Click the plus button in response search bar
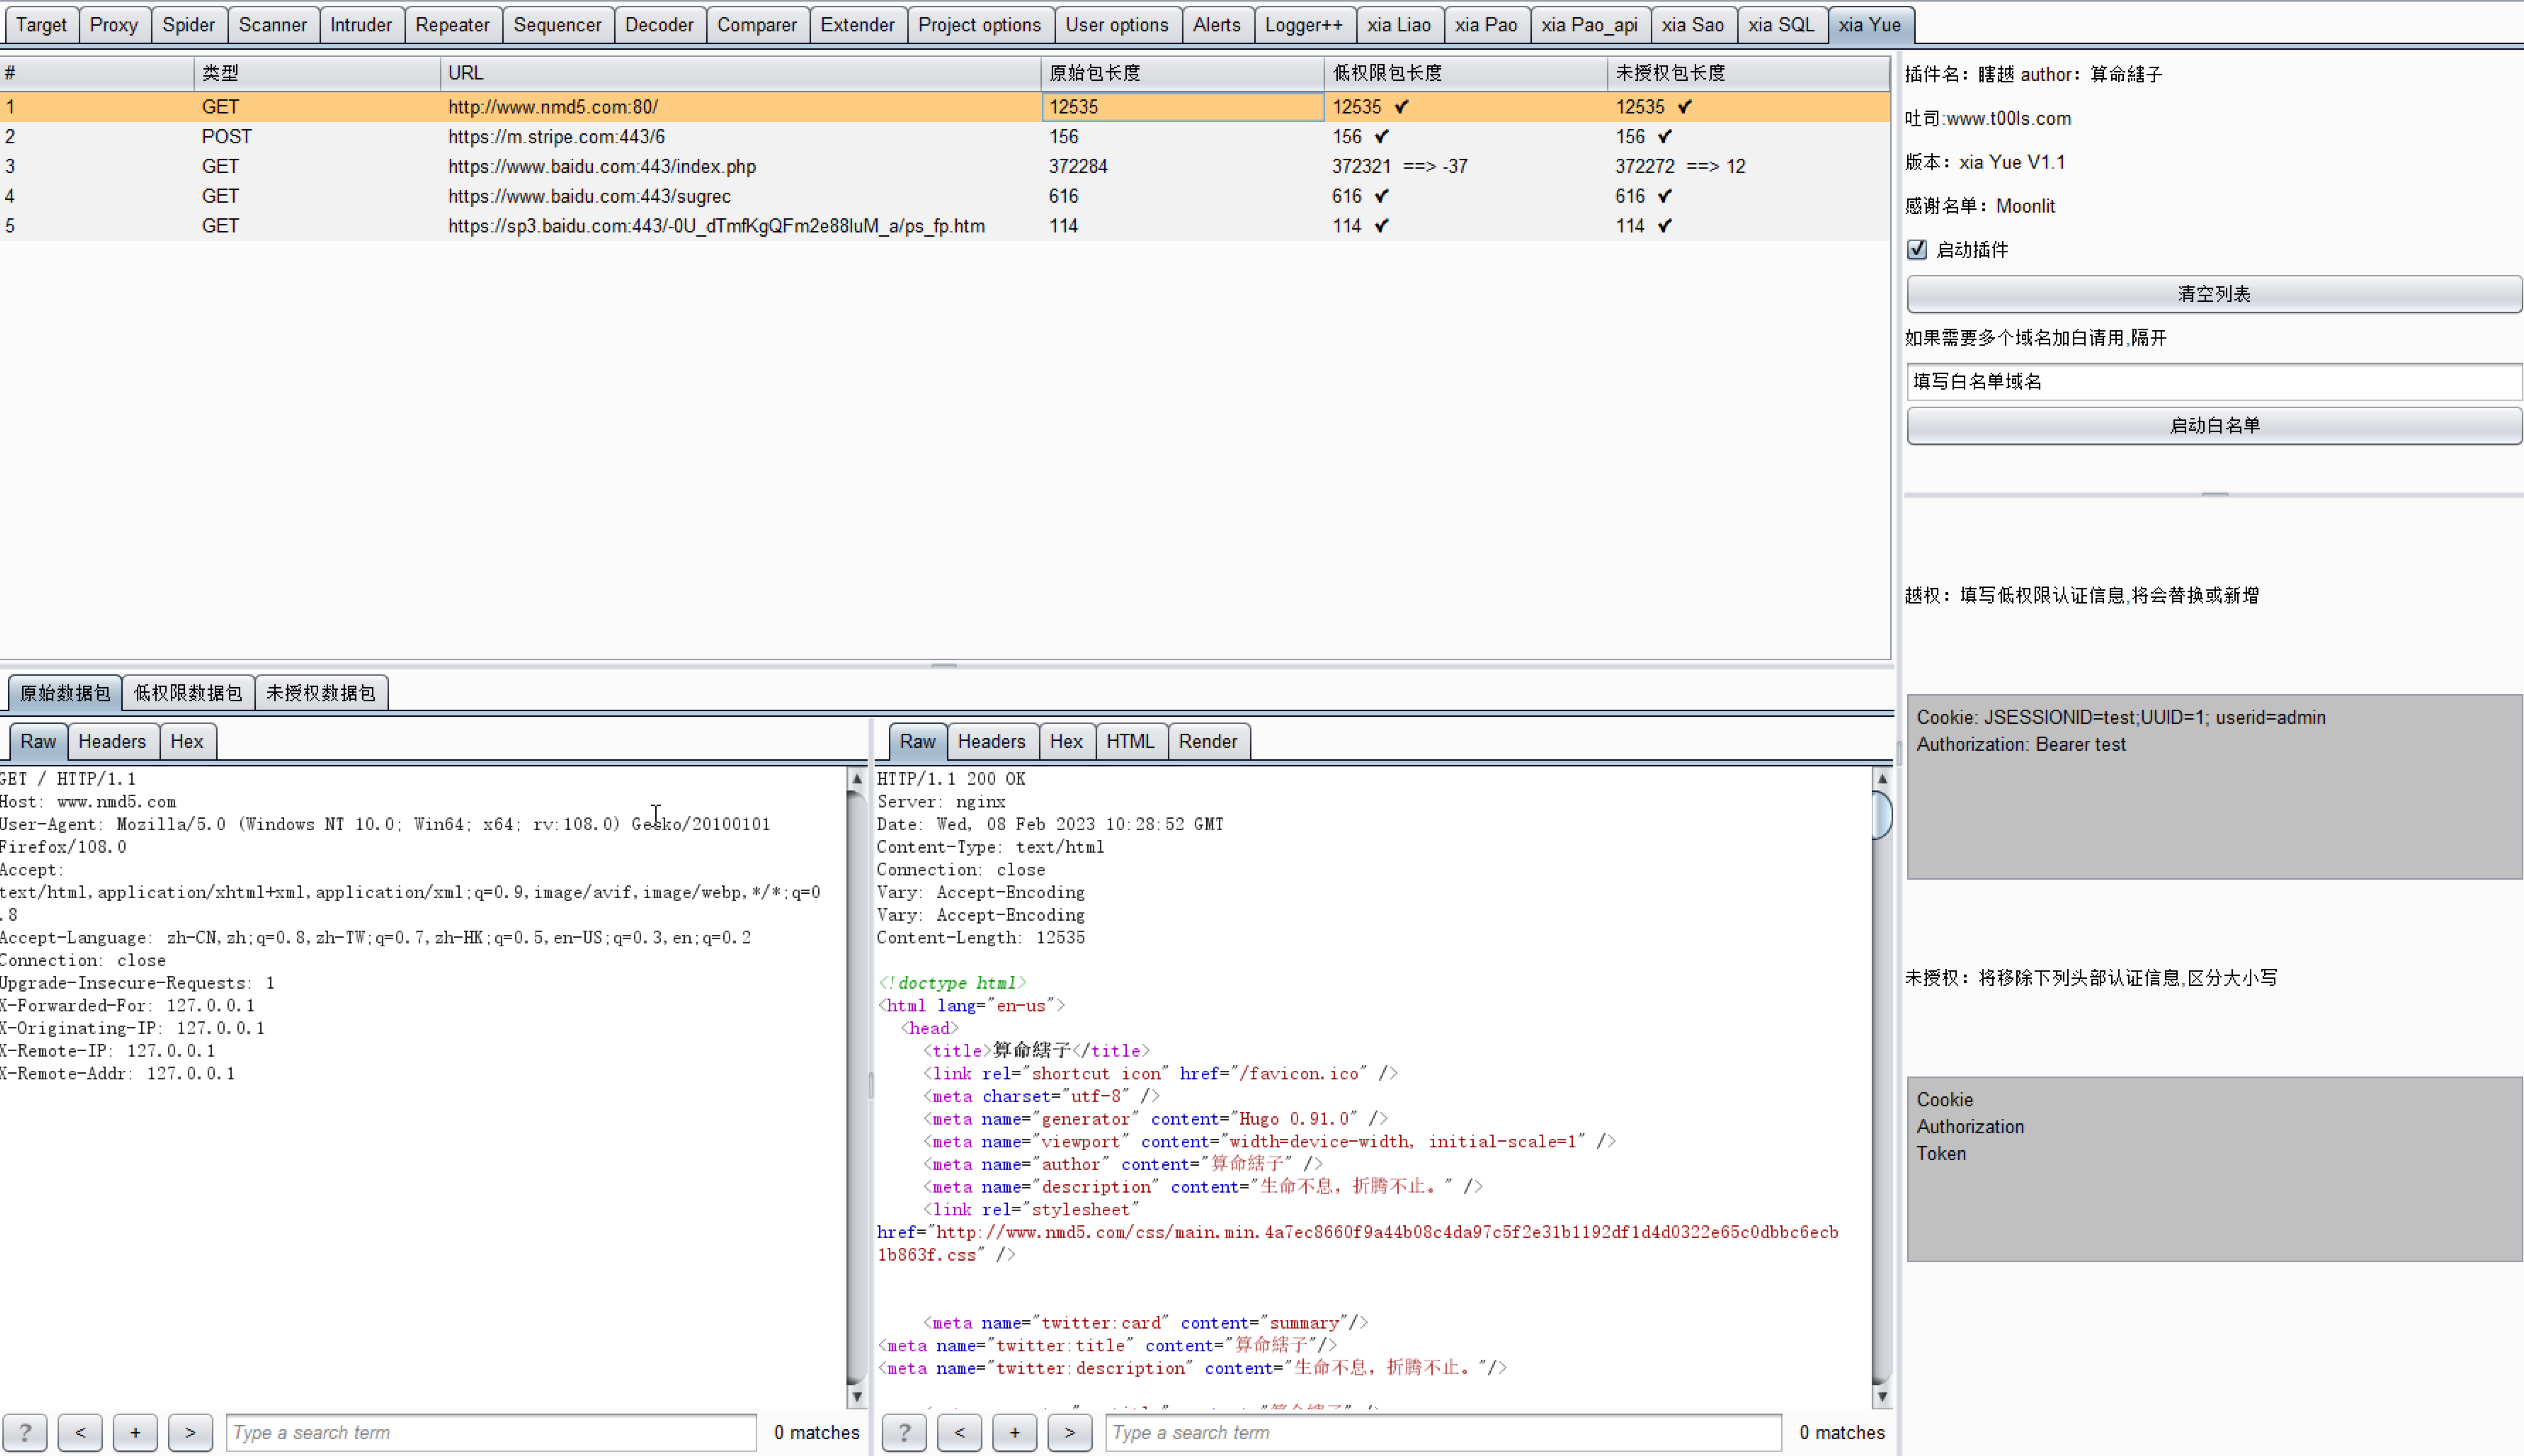The height and width of the screenshot is (1456, 2524). [1014, 1432]
